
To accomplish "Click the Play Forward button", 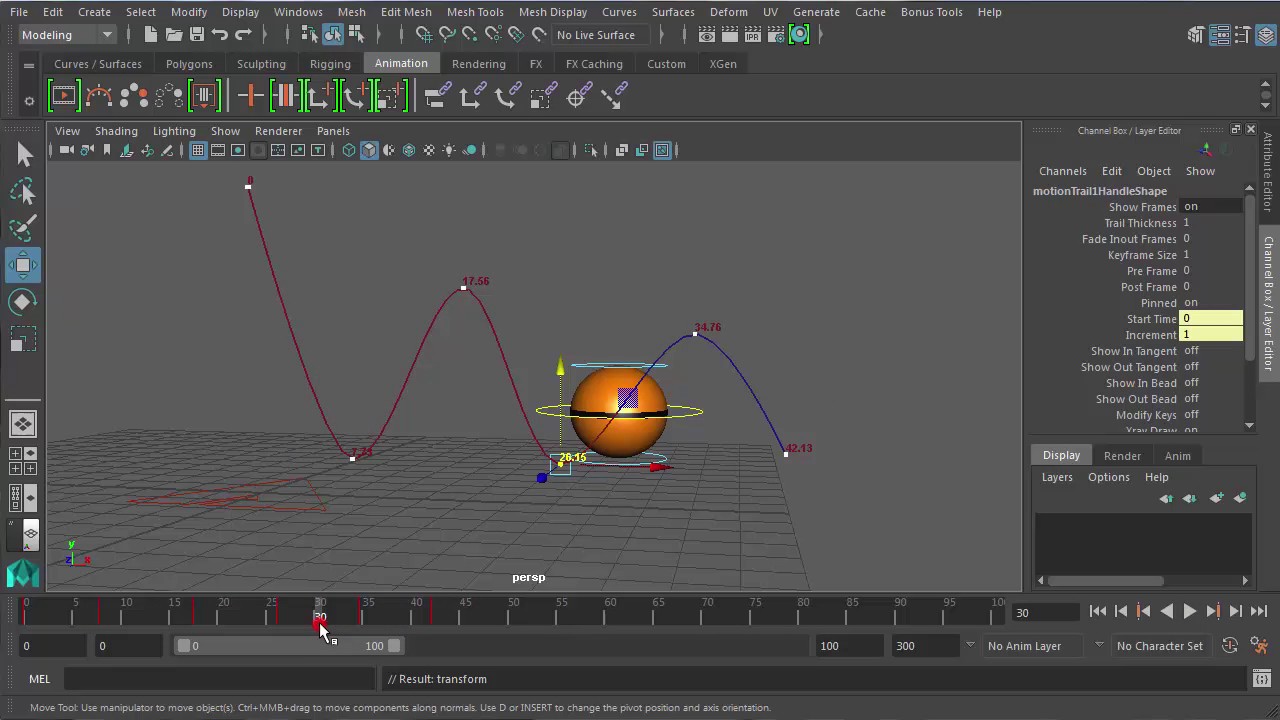I will point(1190,611).
